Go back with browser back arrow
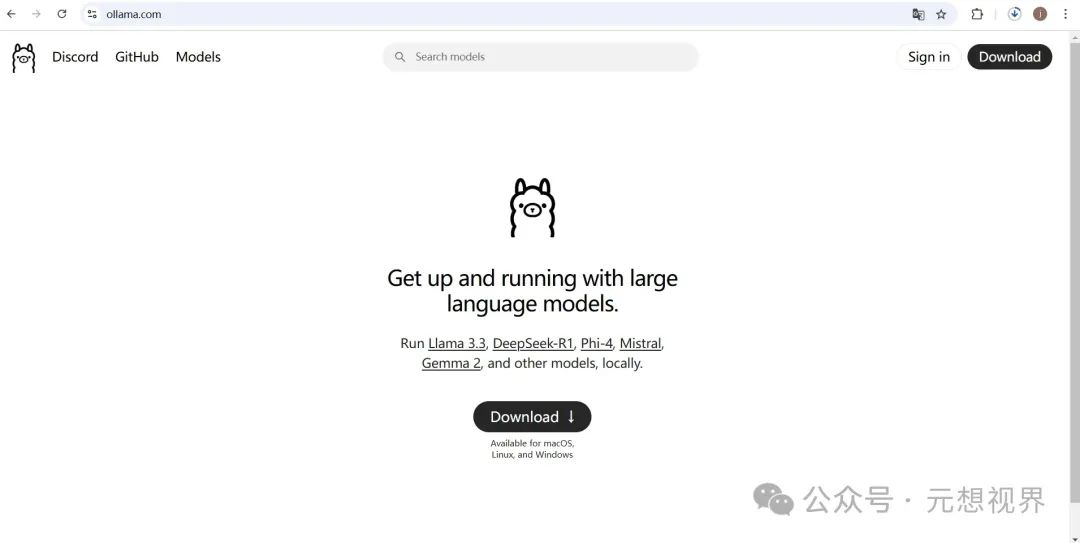 click(x=11, y=14)
